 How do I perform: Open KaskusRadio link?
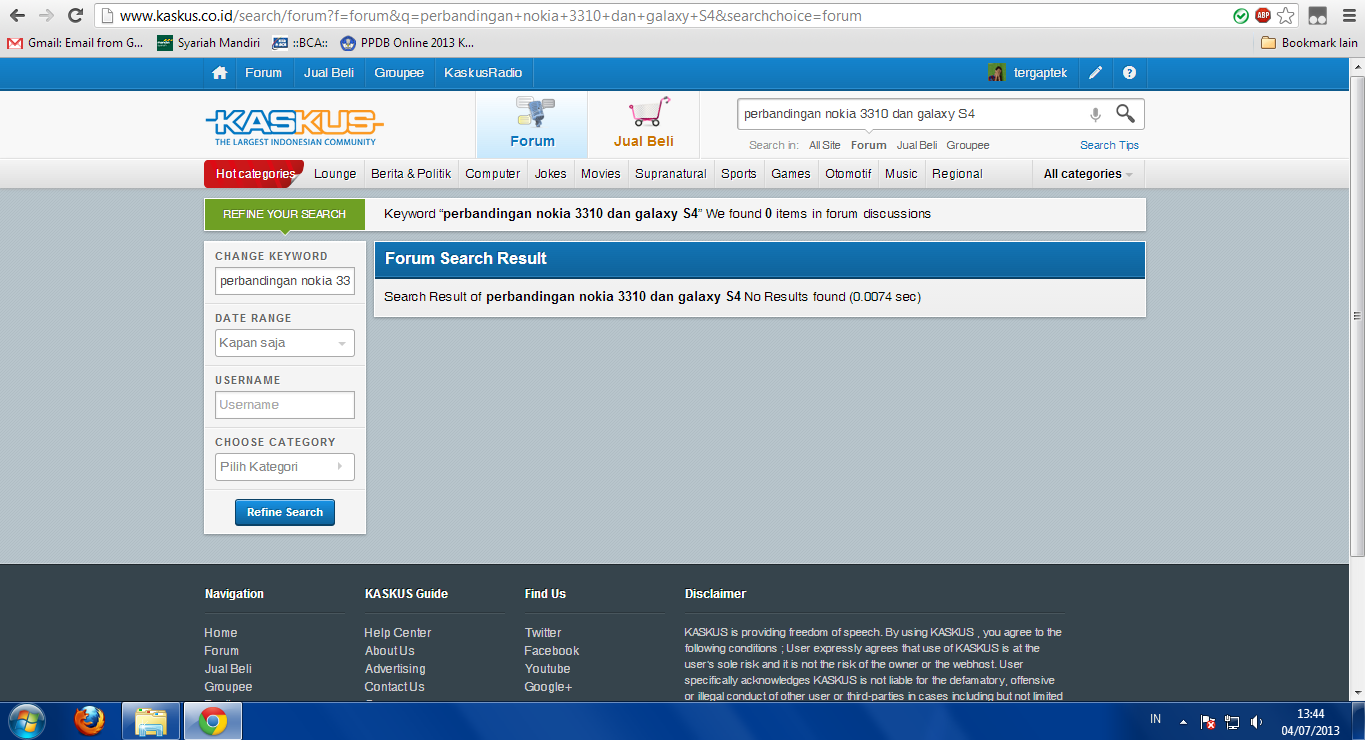tap(484, 73)
